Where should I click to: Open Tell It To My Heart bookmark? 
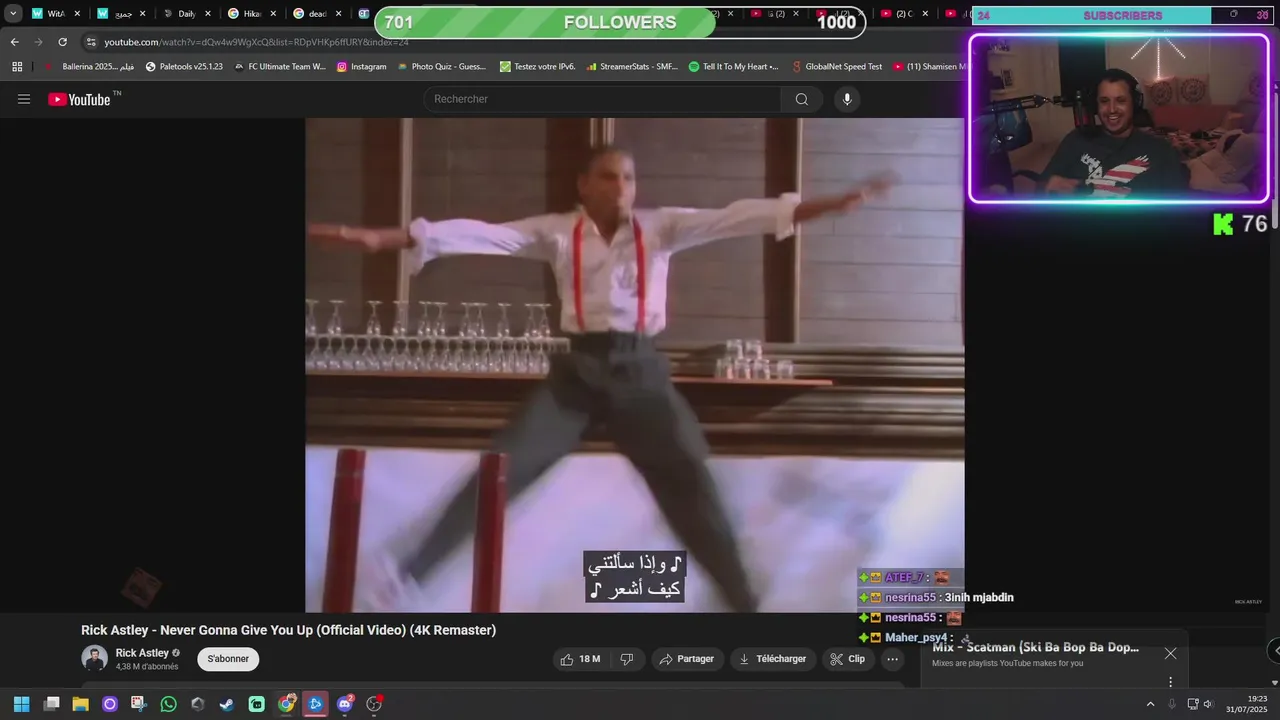click(734, 67)
